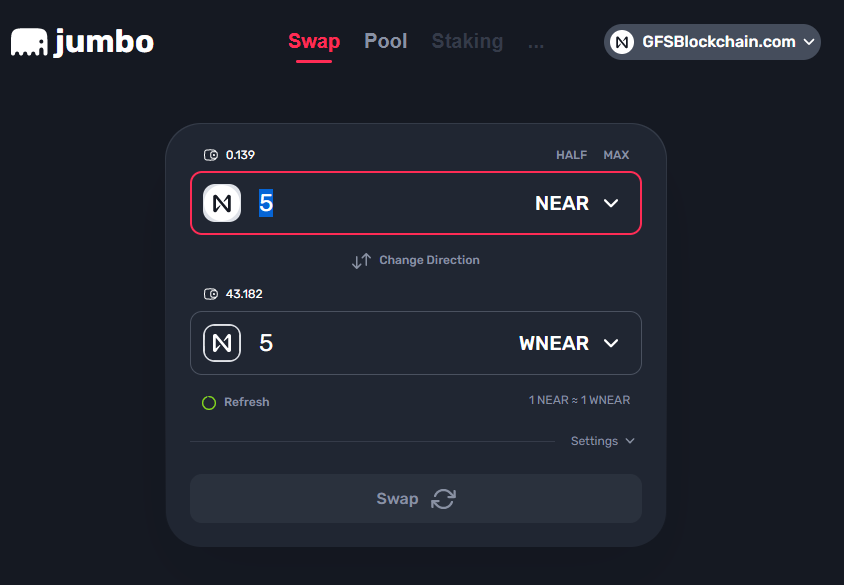Click the wallet balance icon beside 43.182

point(210,294)
